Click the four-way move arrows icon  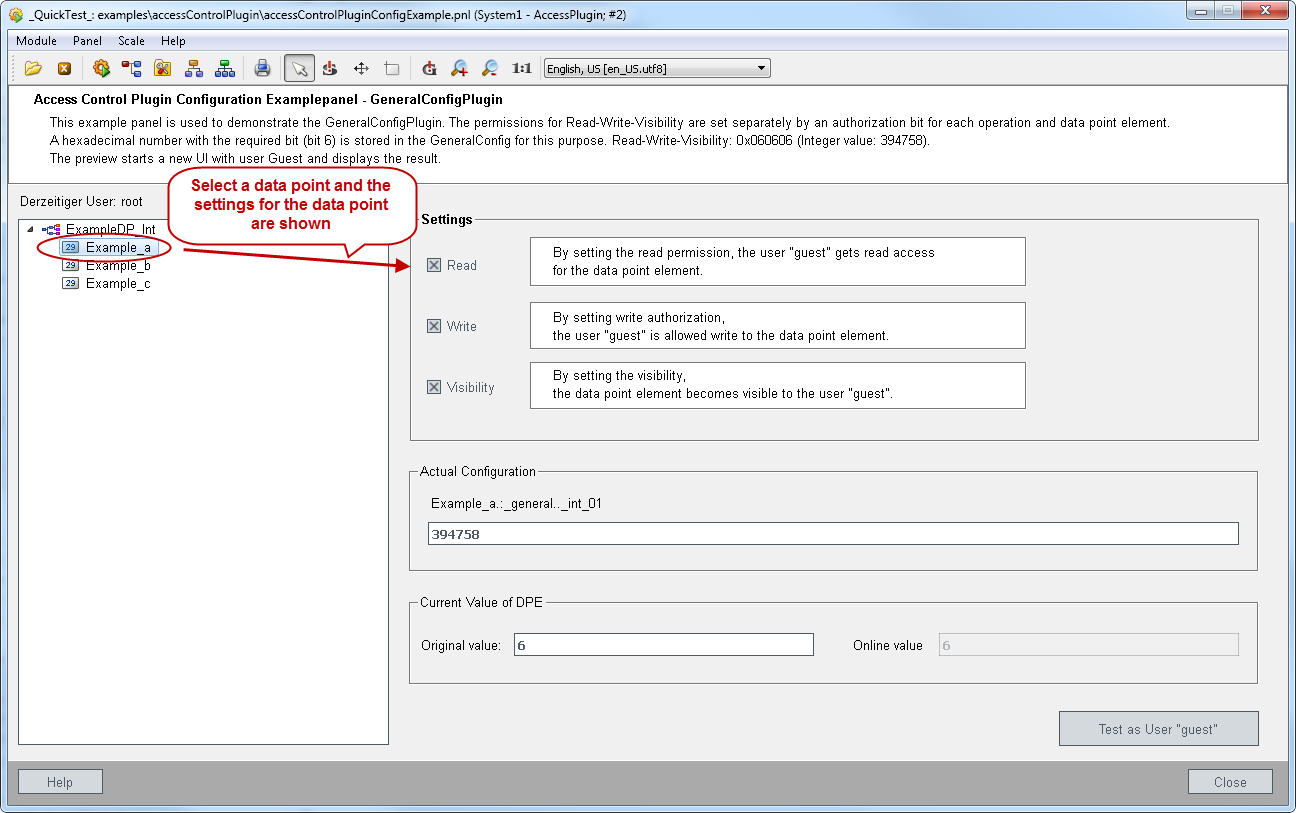pyautogui.click(x=361, y=69)
